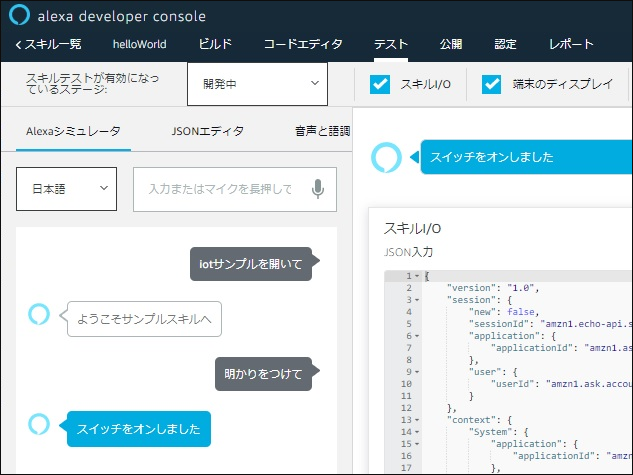Select the テスト tab
Image resolution: width=633 pixels, height=475 pixels.
tap(391, 44)
